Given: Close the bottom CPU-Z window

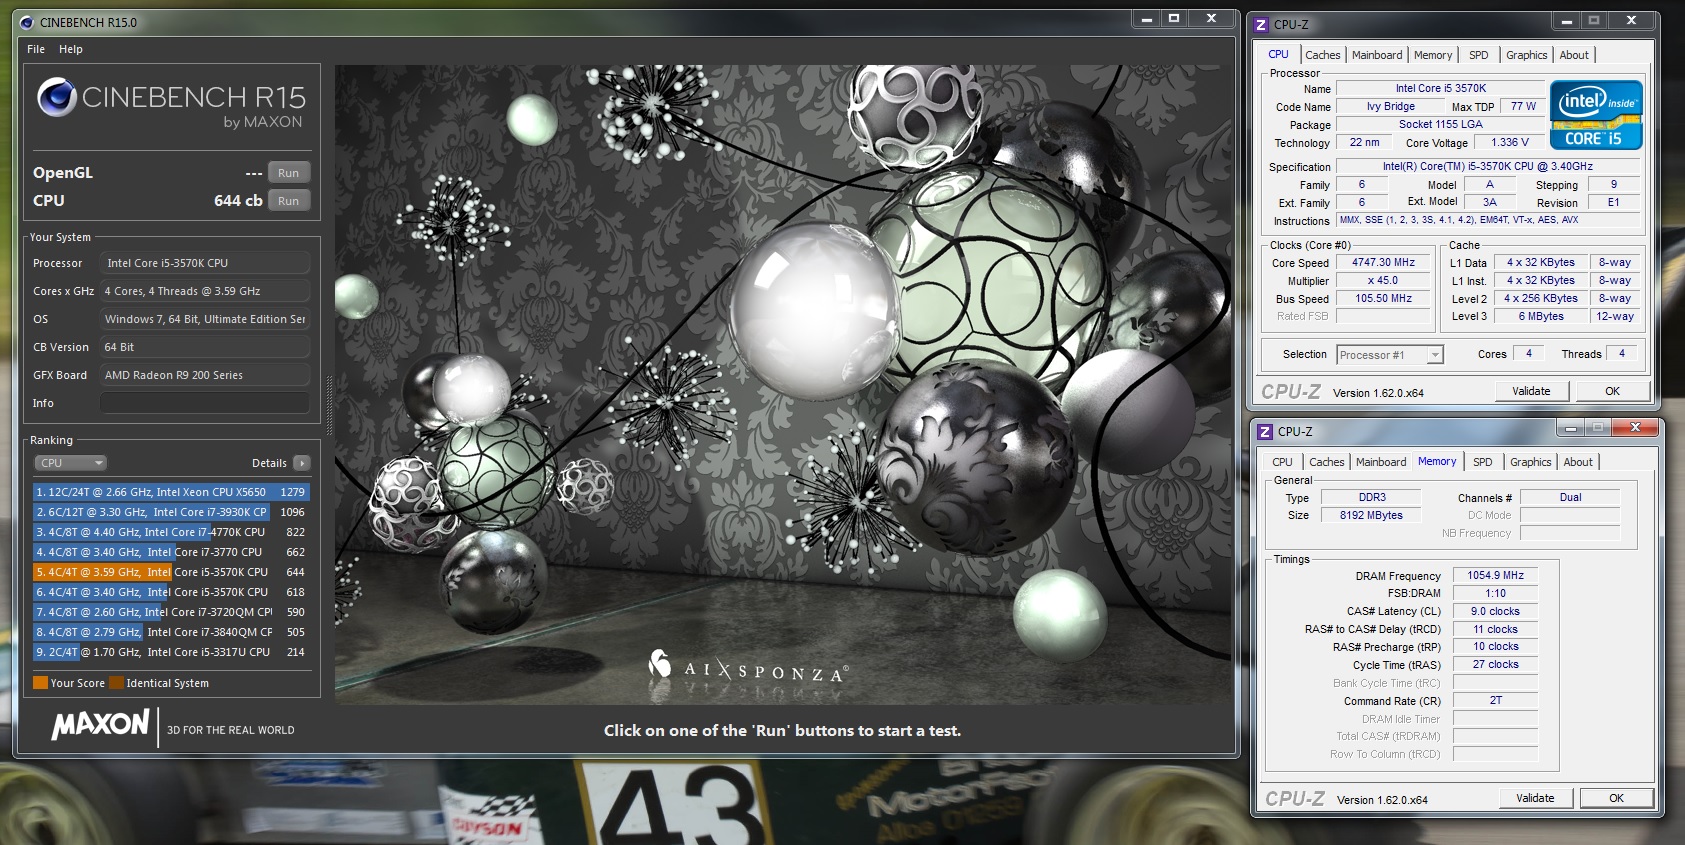Looking at the screenshot, I should tap(1635, 428).
